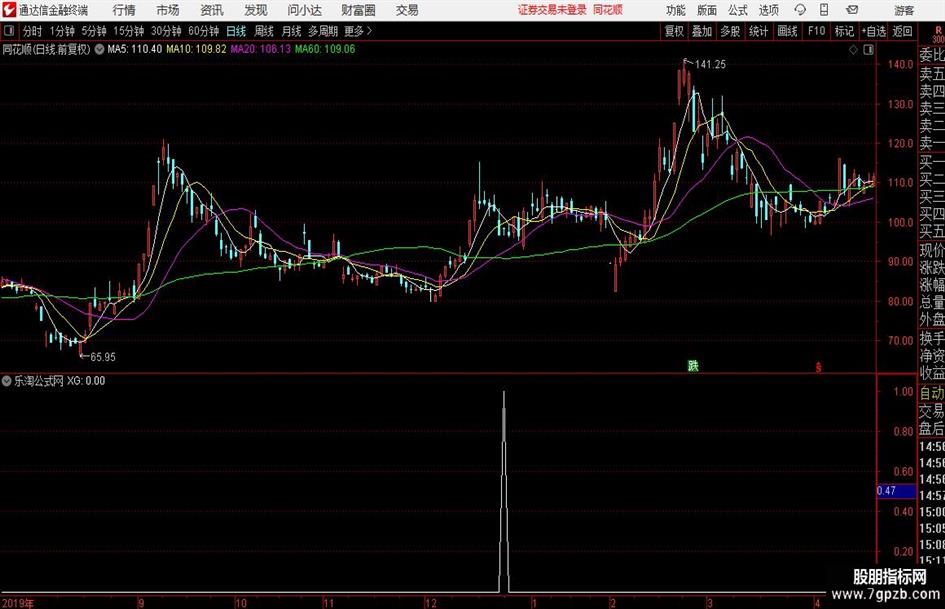Select the 月线 monthly period tab

point(291,31)
